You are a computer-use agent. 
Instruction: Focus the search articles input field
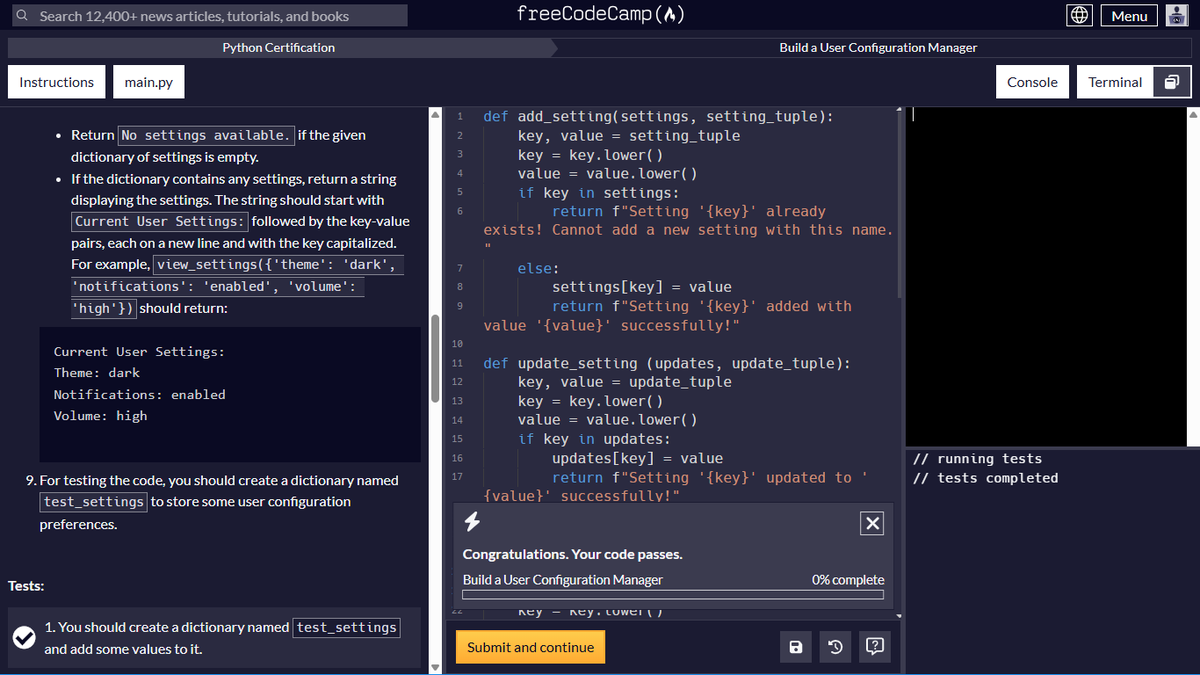pos(208,15)
